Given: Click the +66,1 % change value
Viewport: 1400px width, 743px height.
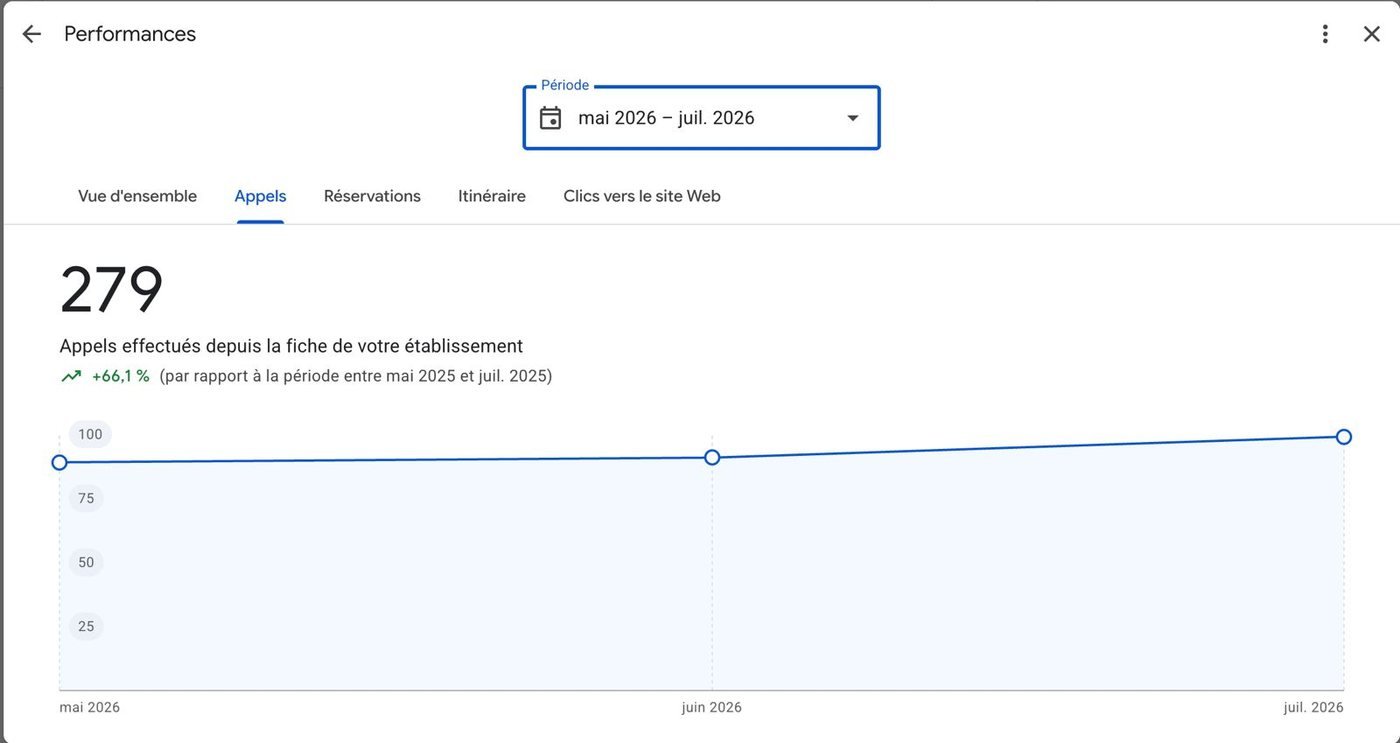Looking at the screenshot, I should pos(121,376).
